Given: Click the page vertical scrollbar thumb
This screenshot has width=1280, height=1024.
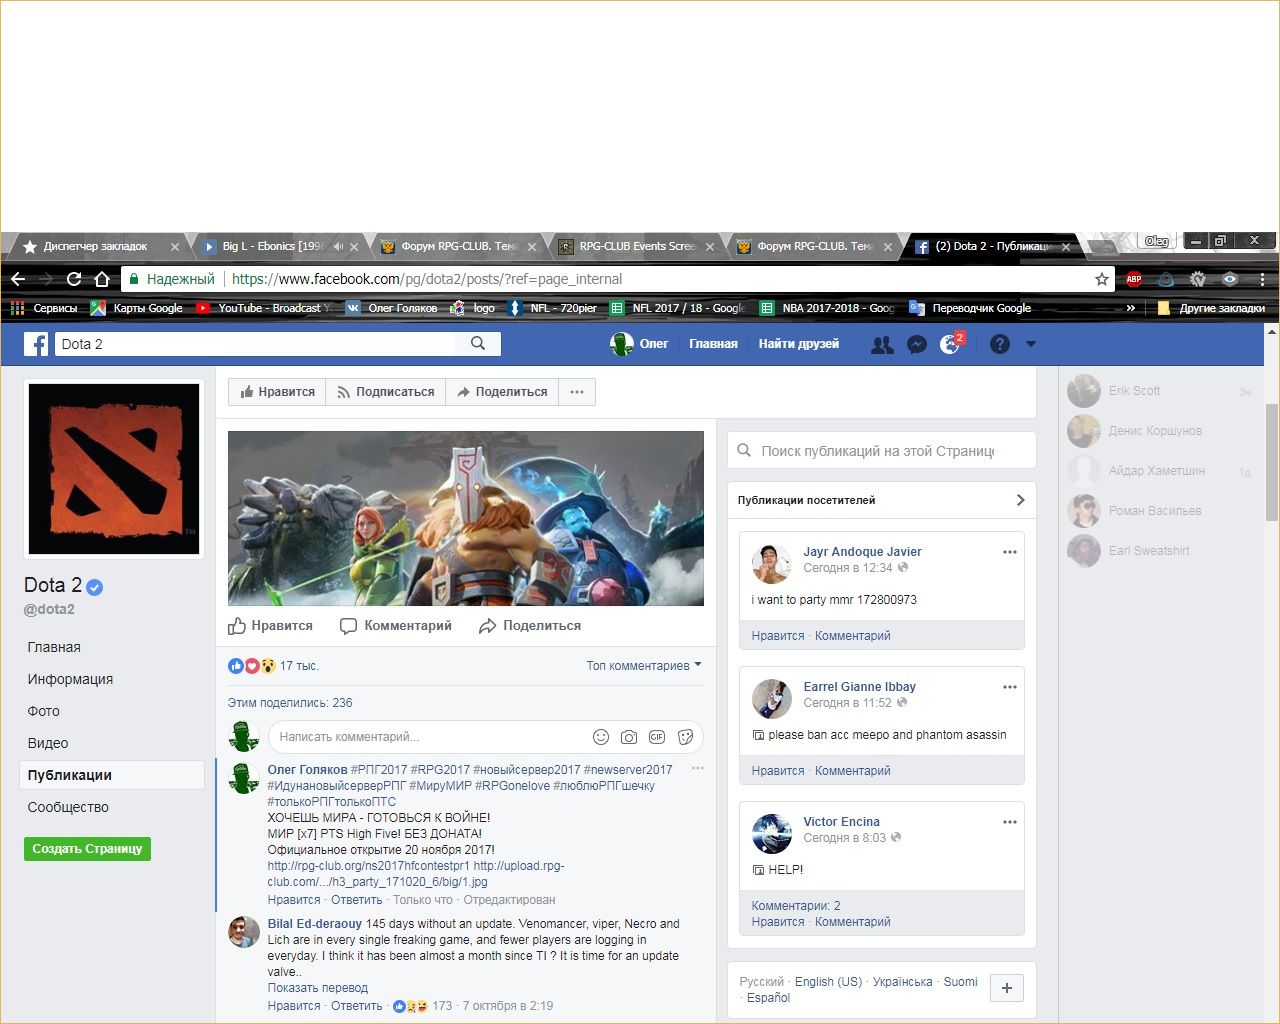Looking at the screenshot, I should tap(1271, 462).
